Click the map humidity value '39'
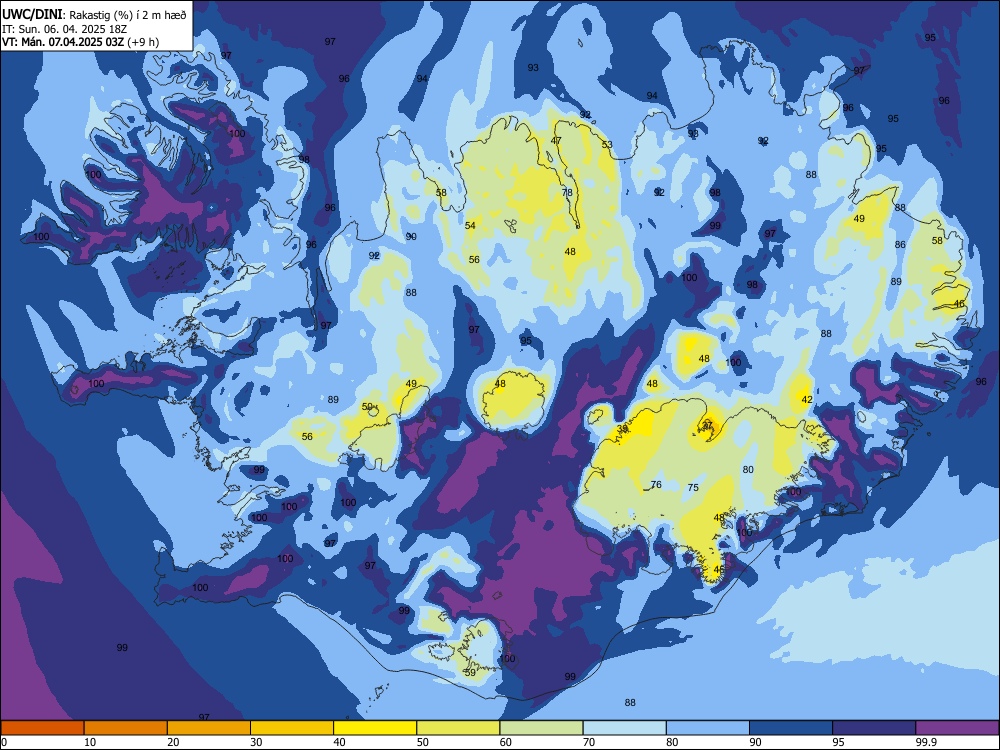This screenshot has height=750, width=1000. [x=622, y=429]
